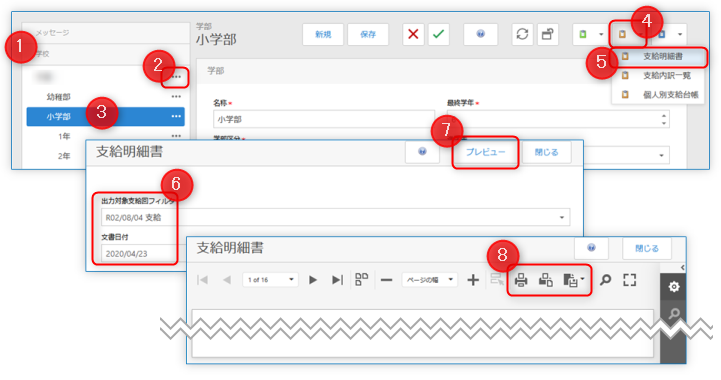
Task: Select 幼稚部 in the tree
Action: click(58, 97)
